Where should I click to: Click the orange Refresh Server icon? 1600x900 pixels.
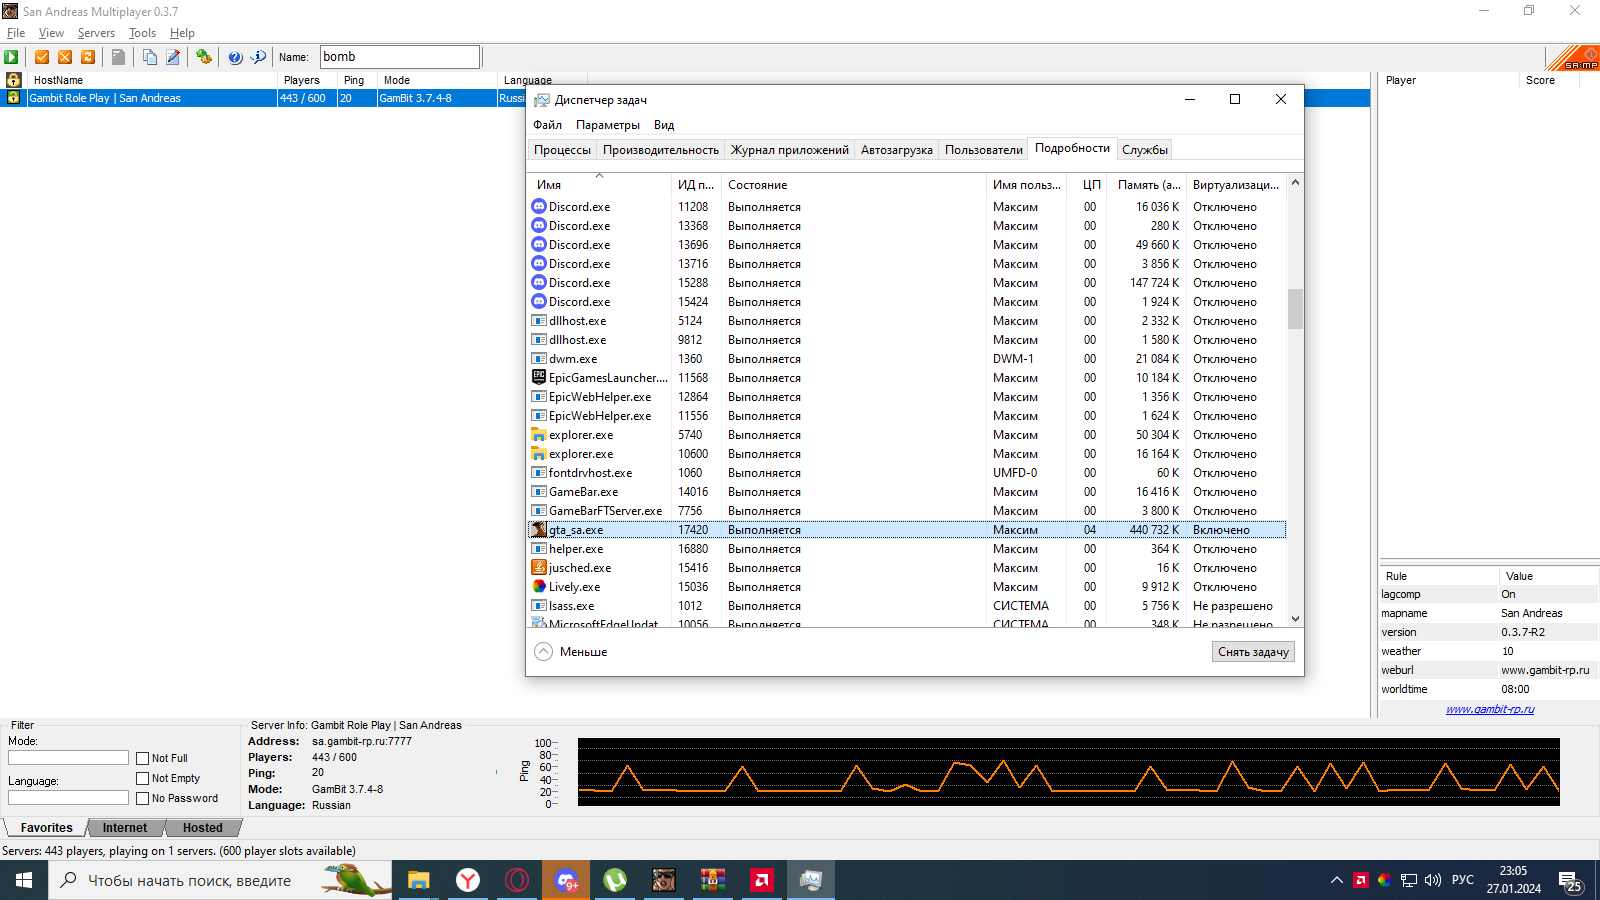click(88, 57)
